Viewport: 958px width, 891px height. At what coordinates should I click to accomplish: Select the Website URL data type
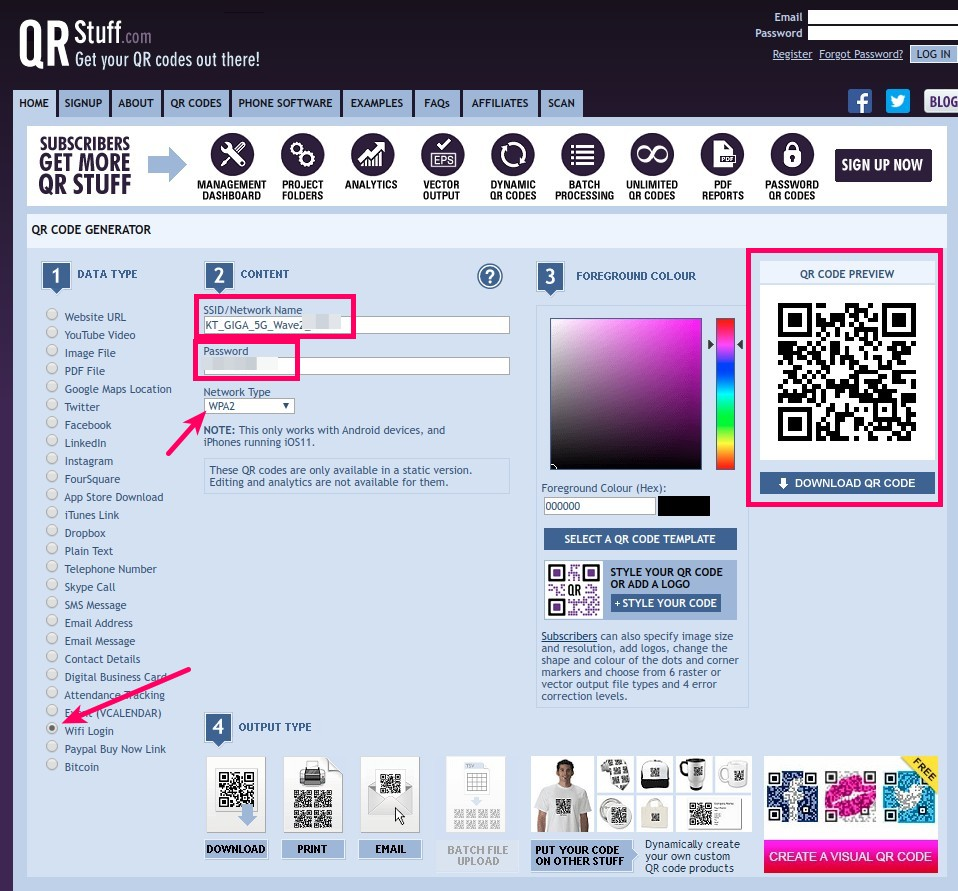click(53, 314)
